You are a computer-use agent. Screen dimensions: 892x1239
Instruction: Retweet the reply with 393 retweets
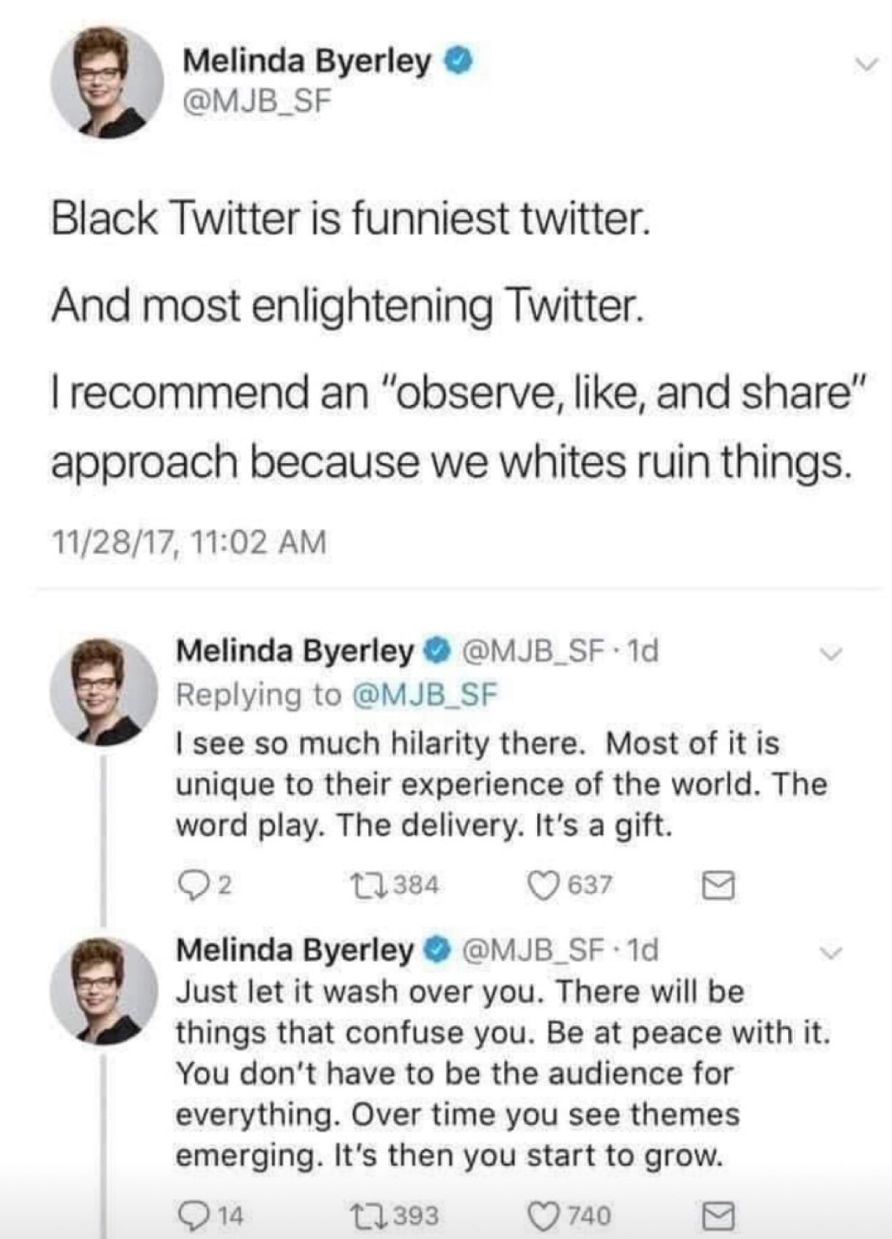coord(388,1215)
